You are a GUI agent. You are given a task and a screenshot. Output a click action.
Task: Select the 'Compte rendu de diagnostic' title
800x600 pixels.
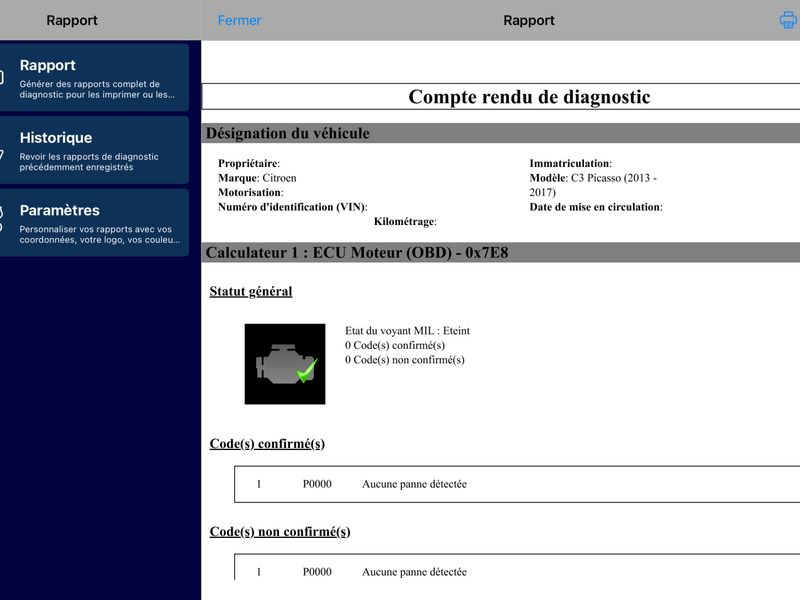point(529,96)
